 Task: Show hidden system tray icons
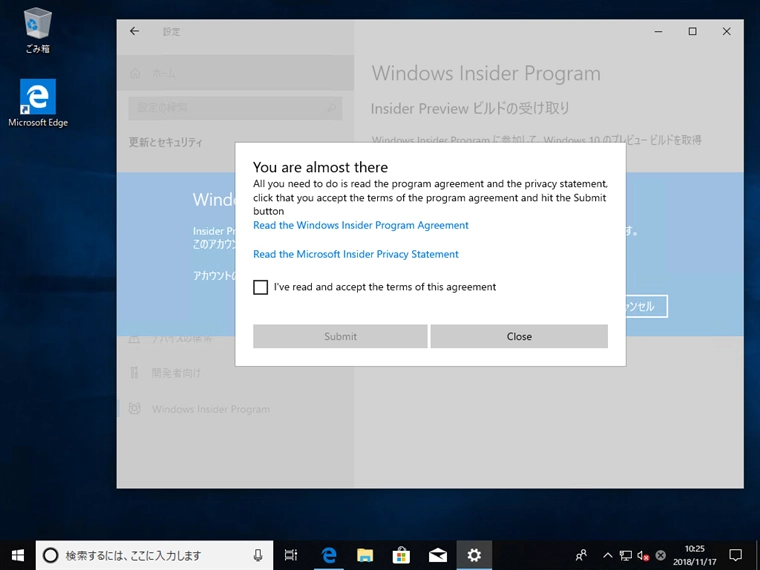pyautogui.click(x=607, y=555)
